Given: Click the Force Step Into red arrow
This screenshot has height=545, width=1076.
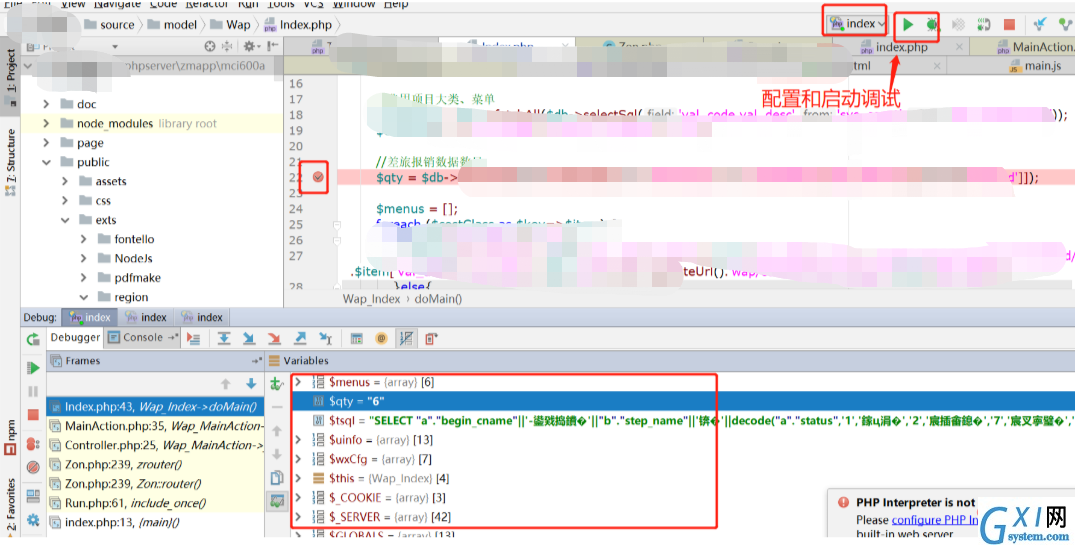Looking at the screenshot, I should [274, 338].
